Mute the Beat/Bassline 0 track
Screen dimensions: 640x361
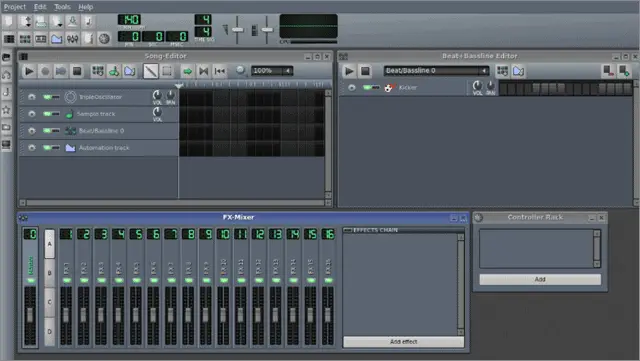pyautogui.click(x=47, y=131)
